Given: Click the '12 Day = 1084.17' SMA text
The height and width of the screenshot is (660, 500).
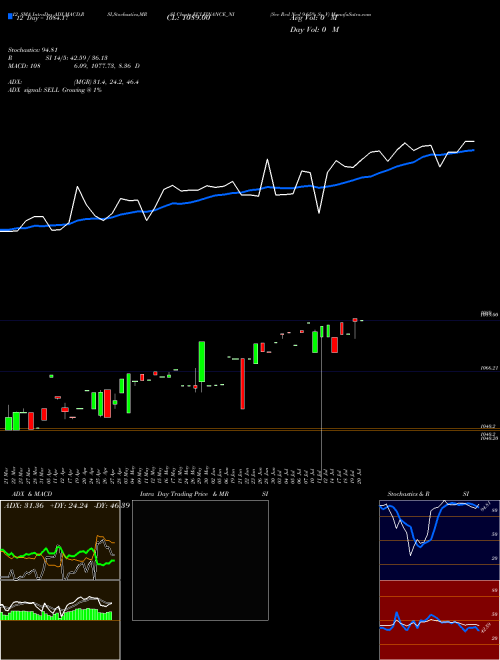Looking at the screenshot, I should tap(41, 19).
